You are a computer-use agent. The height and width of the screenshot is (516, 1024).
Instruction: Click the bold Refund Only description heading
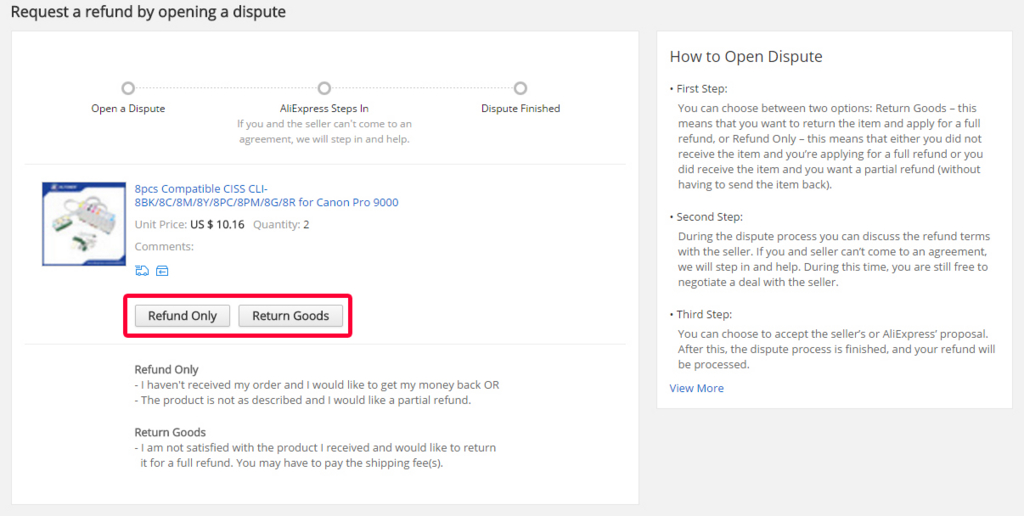167,369
